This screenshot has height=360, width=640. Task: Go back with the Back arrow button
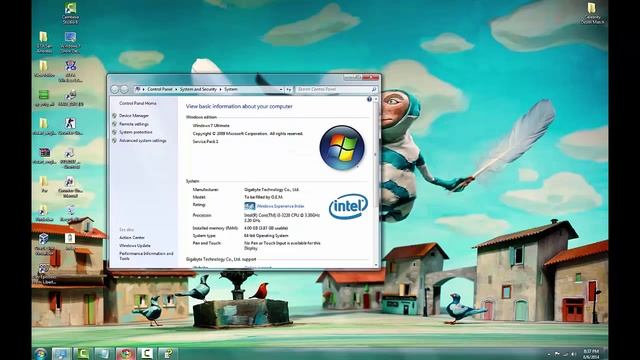click(x=115, y=89)
